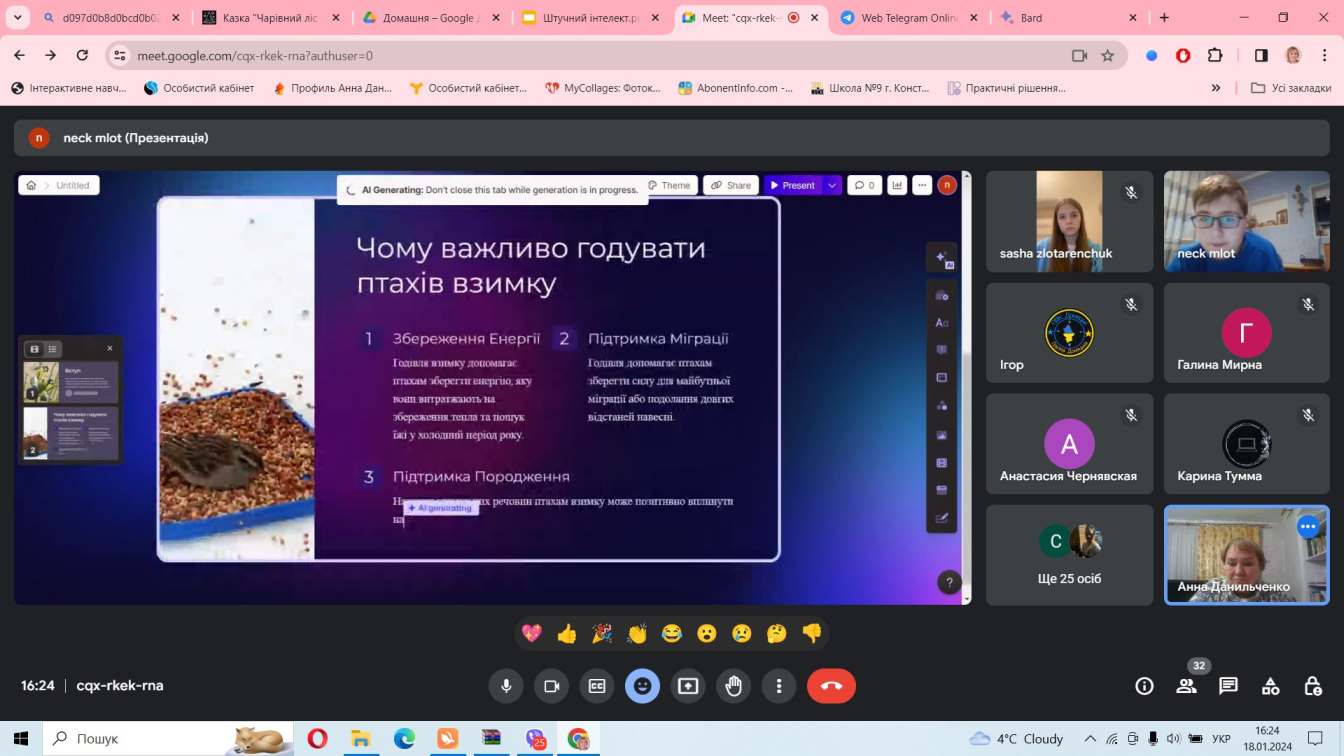The width and height of the screenshot is (1344, 756).
Task: Open more options three-dot menu
Action: click(779, 686)
